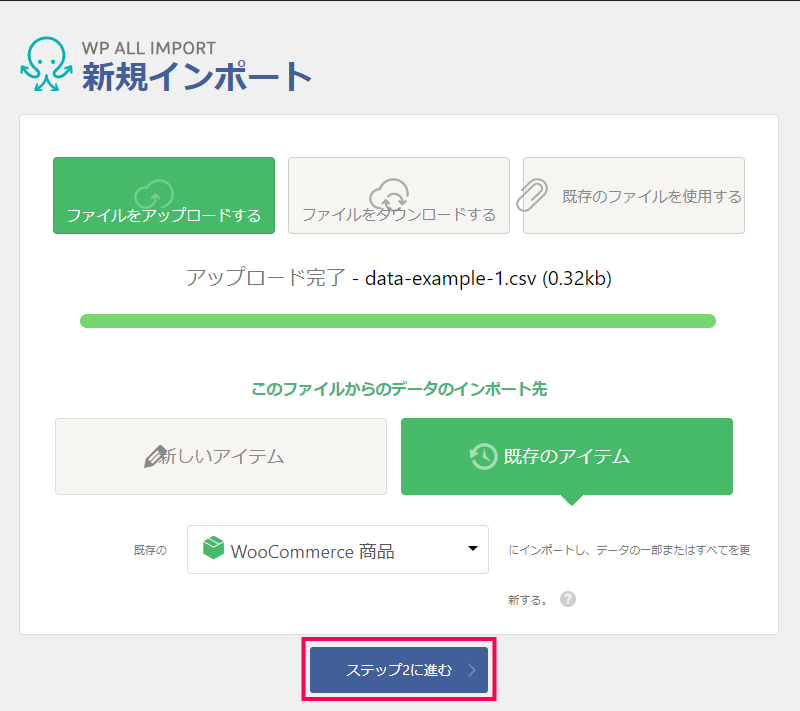
Task: Select ファイルをダウンロードする download option
Action: tap(398, 195)
